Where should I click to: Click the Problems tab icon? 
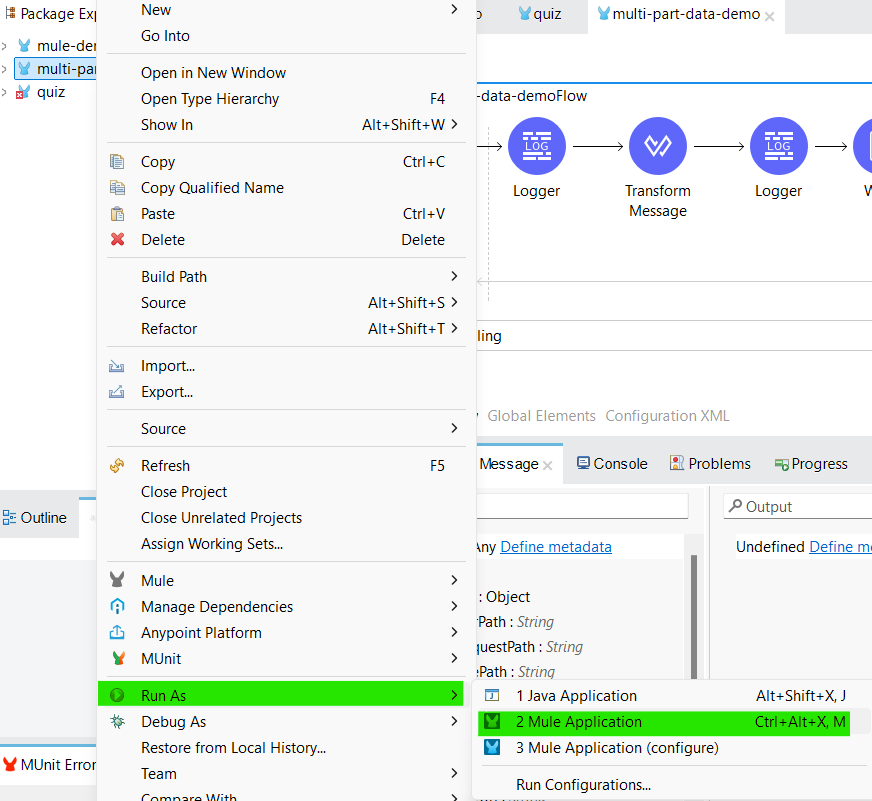[677, 463]
